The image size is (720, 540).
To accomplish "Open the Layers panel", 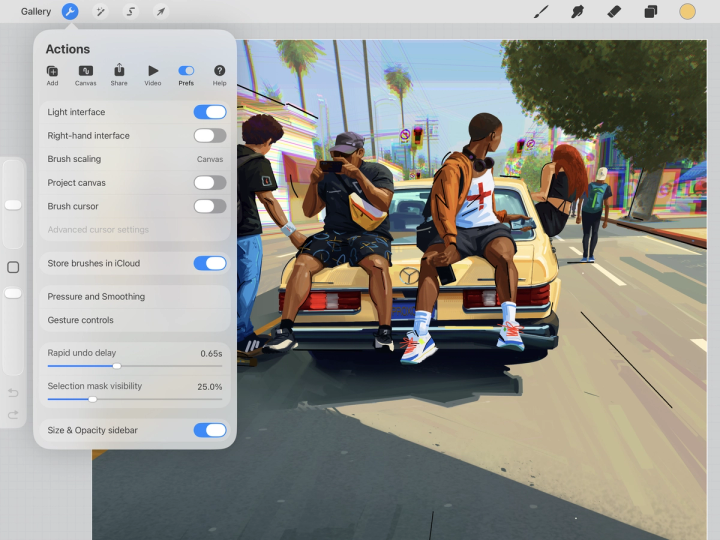I will (651, 11).
